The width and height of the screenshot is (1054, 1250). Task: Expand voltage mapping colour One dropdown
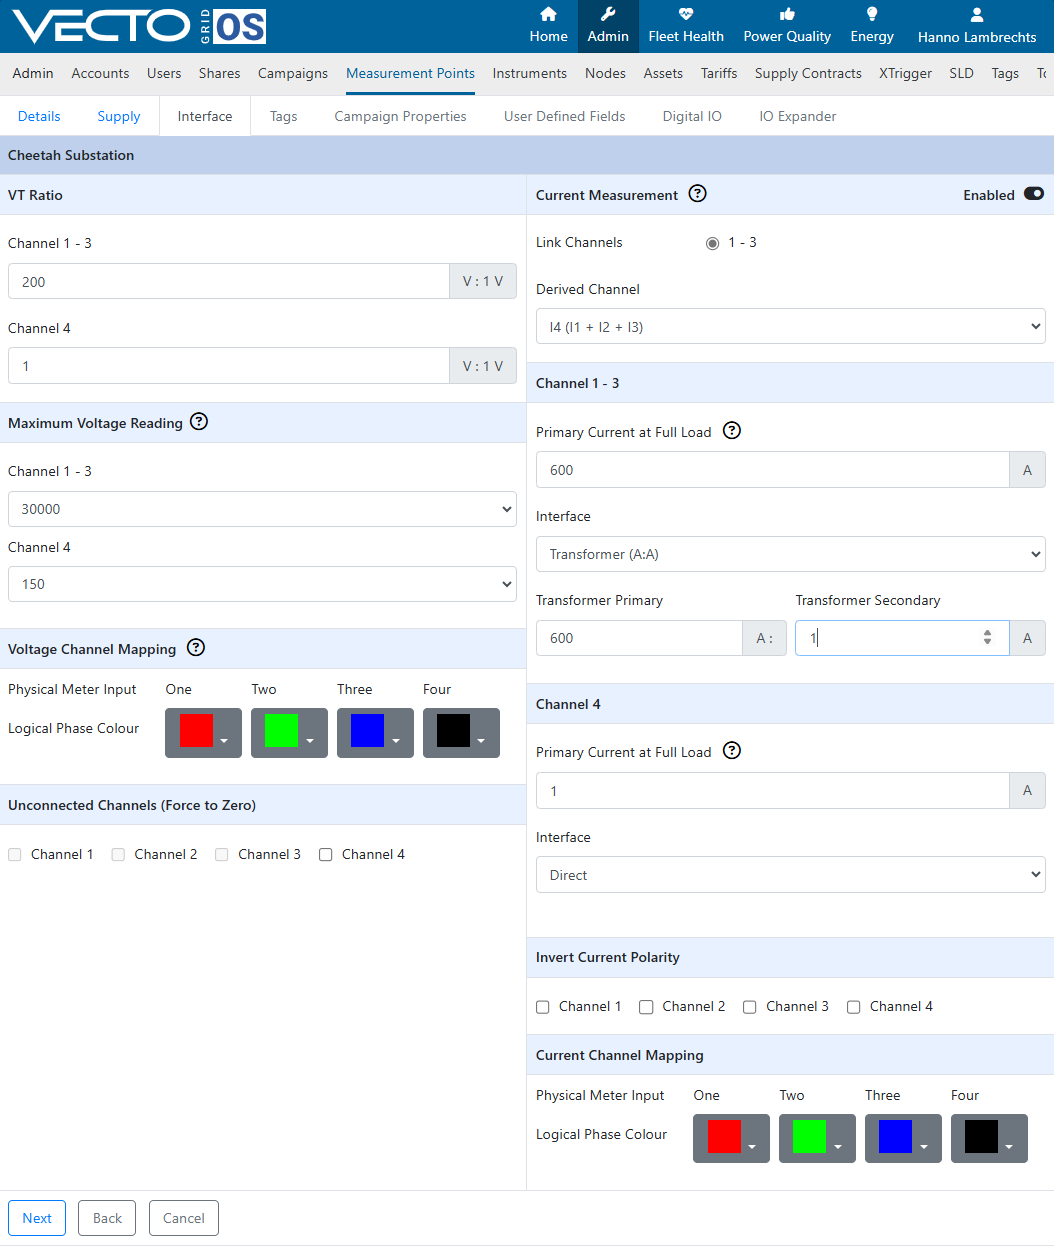[x=225, y=741]
